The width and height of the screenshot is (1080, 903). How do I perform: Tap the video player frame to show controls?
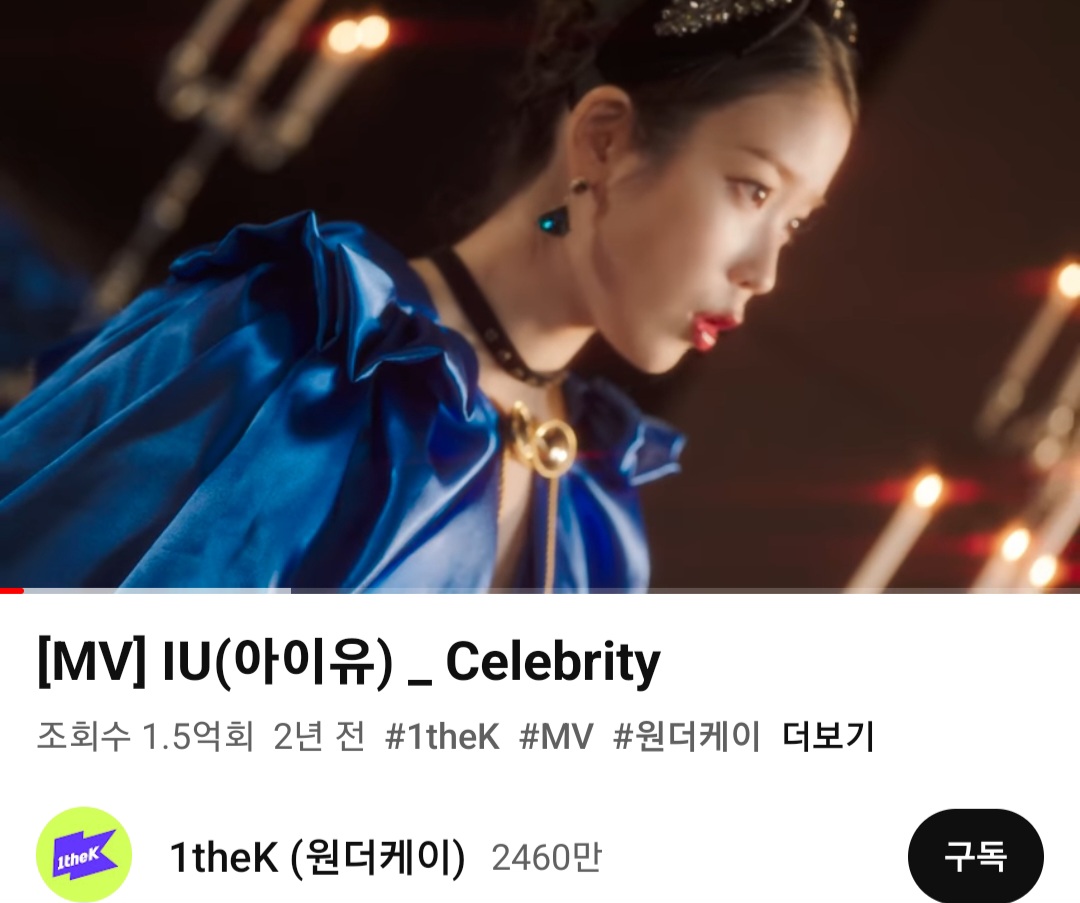click(540, 295)
